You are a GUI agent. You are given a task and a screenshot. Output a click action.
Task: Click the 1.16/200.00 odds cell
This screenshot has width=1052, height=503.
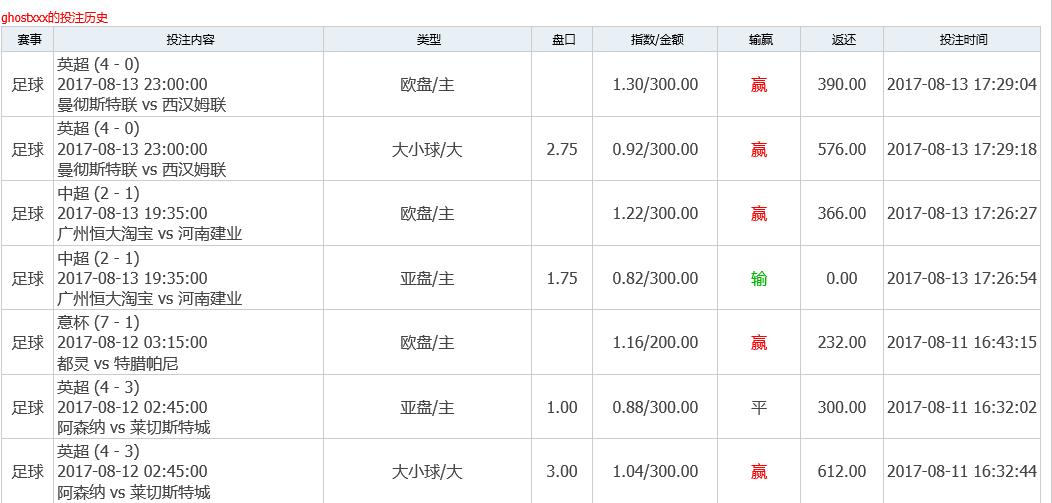pyautogui.click(x=655, y=343)
